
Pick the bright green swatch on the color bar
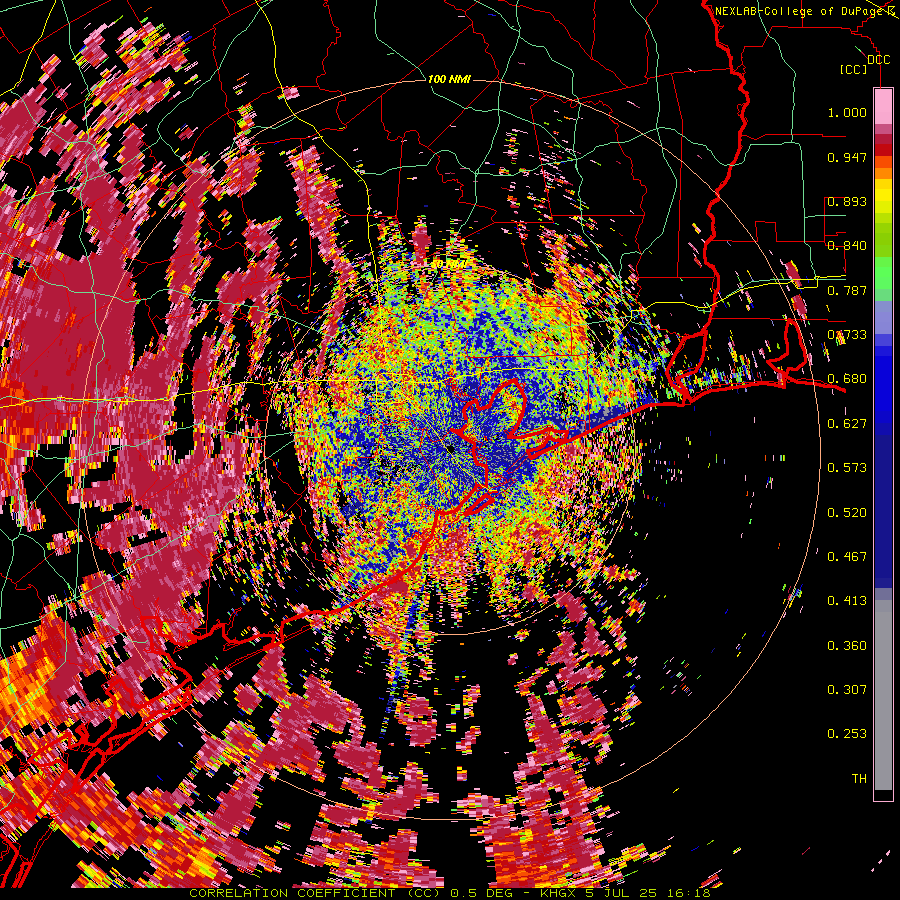(x=883, y=273)
